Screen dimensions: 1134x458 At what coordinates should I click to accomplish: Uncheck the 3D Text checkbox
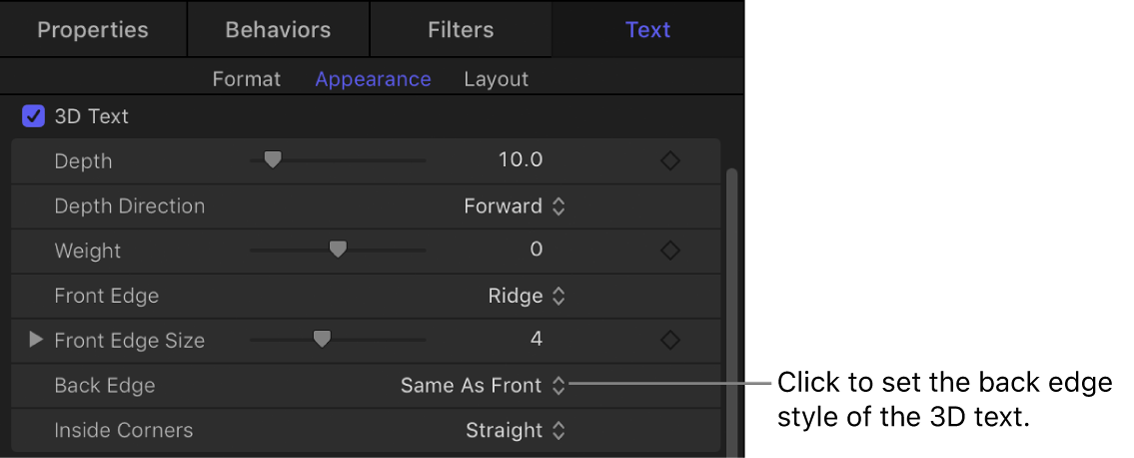(x=33, y=116)
